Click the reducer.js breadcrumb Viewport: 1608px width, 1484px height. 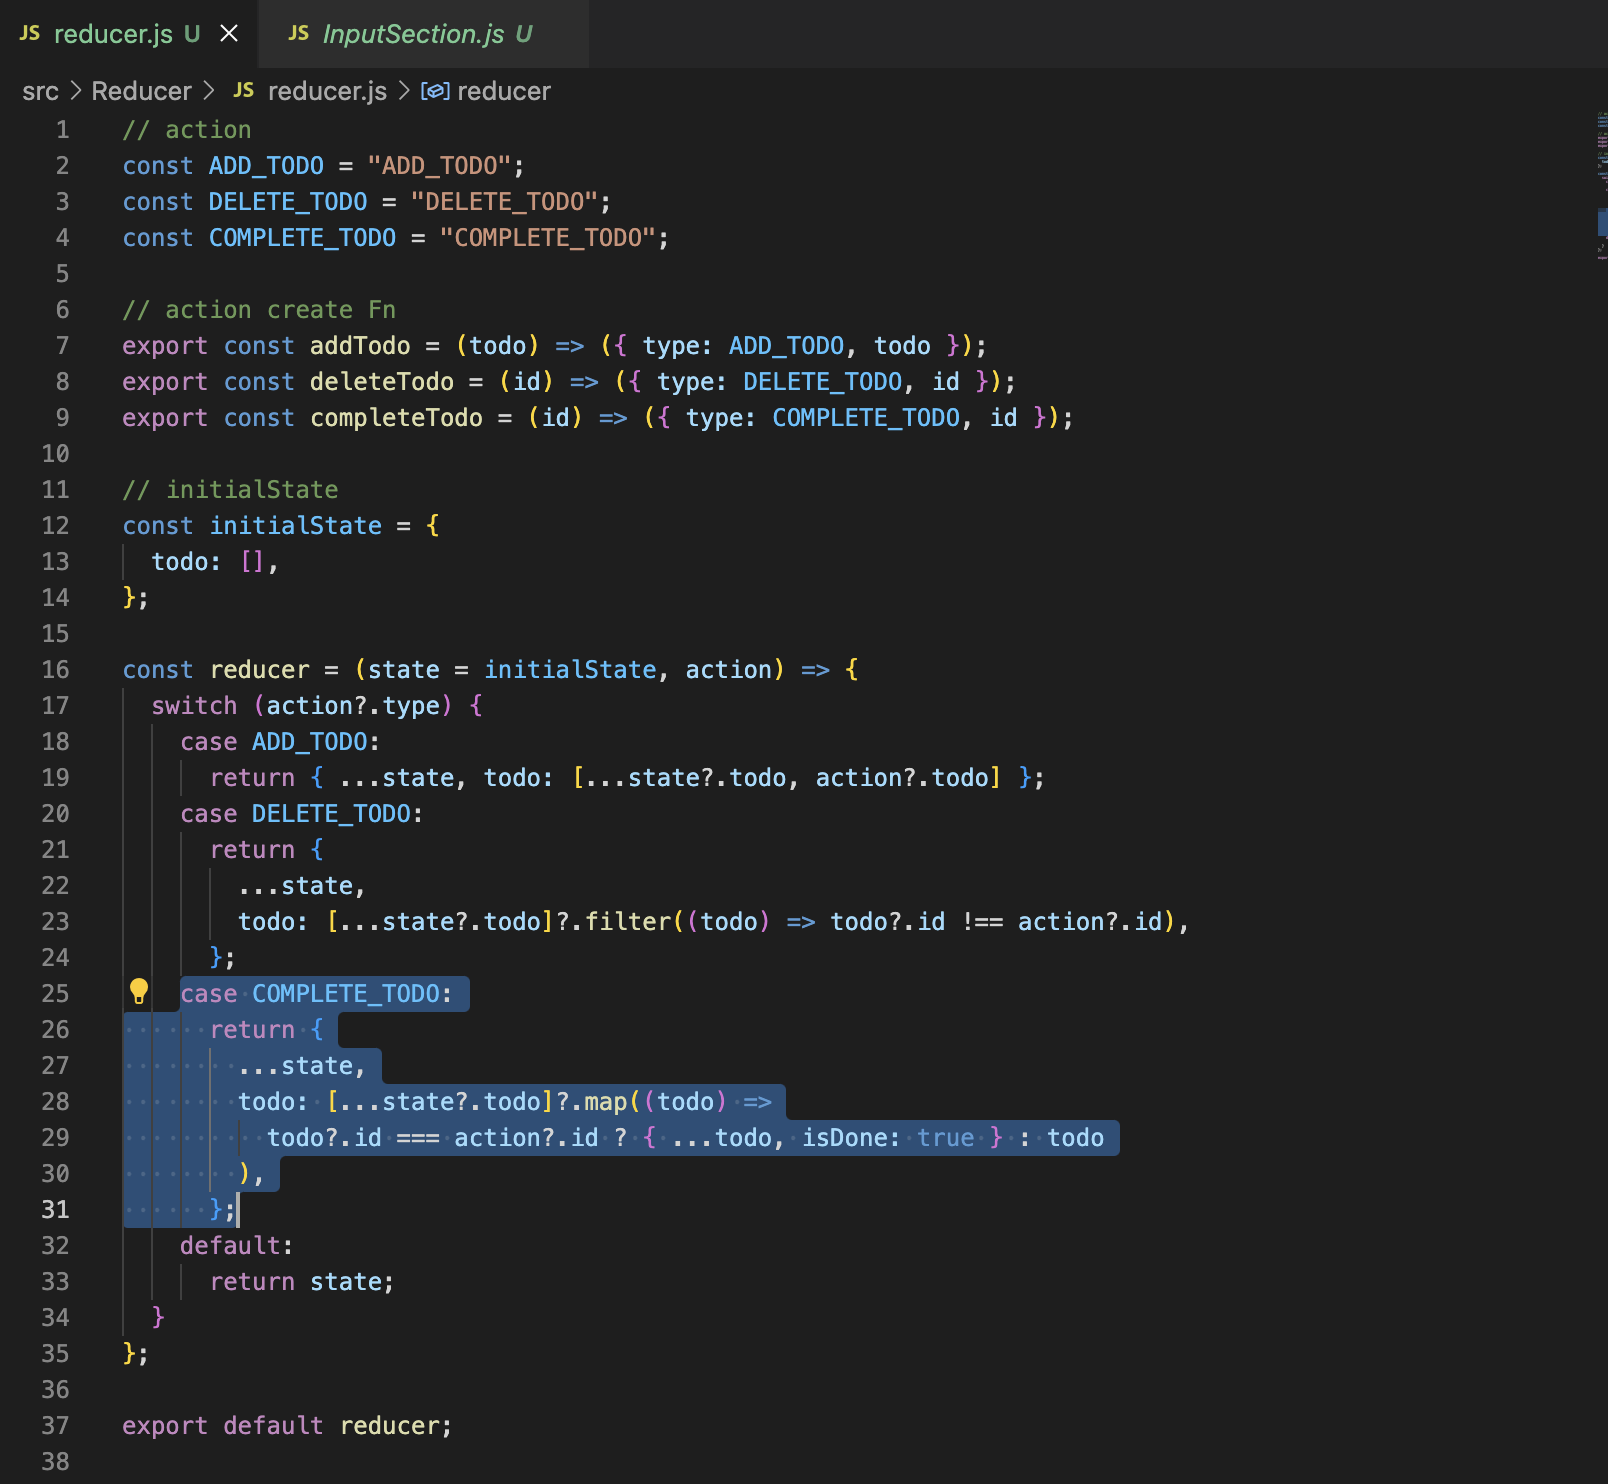click(x=327, y=91)
